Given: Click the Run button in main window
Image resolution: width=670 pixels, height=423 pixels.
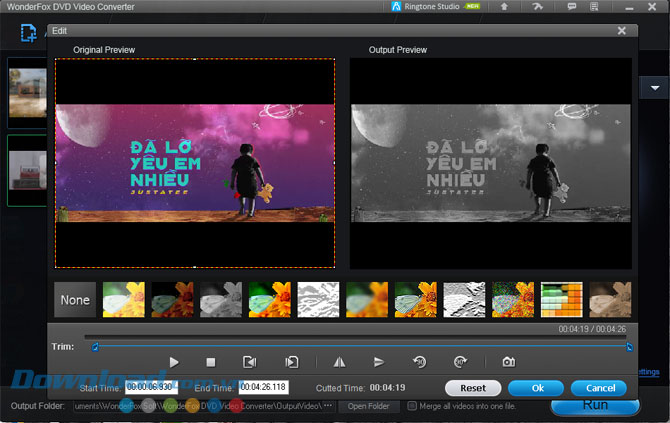Looking at the screenshot, I should click(595, 406).
